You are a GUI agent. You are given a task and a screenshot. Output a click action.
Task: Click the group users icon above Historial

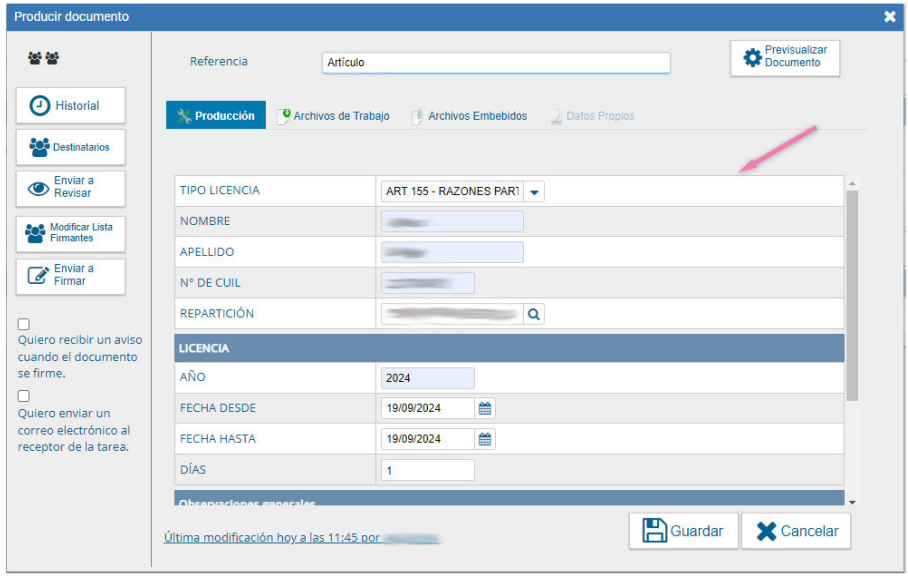(x=44, y=59)
